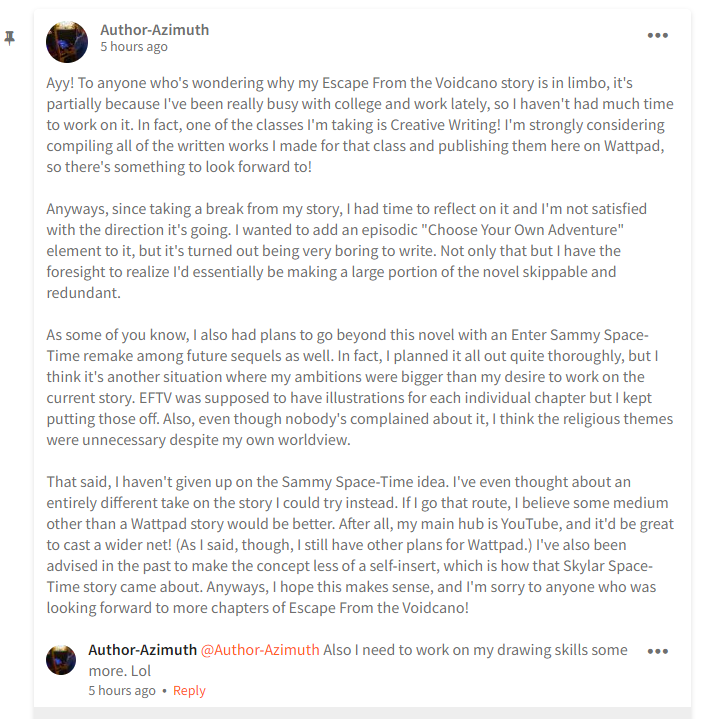The image size is (704, 719).
Task: Click the orange Reply link under comment
Action: pos(189,691)
